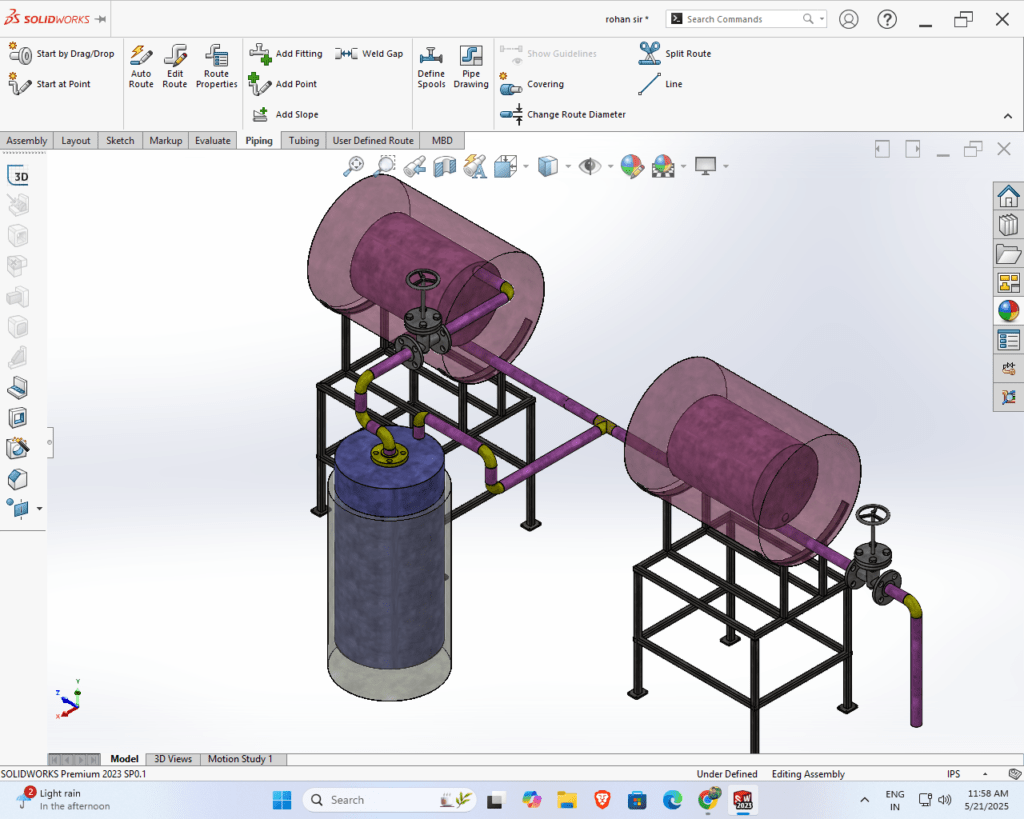This screenshot has width=1024, height=819.
Task: Open the Motion Study 1 tab
Action: [240, 759]
